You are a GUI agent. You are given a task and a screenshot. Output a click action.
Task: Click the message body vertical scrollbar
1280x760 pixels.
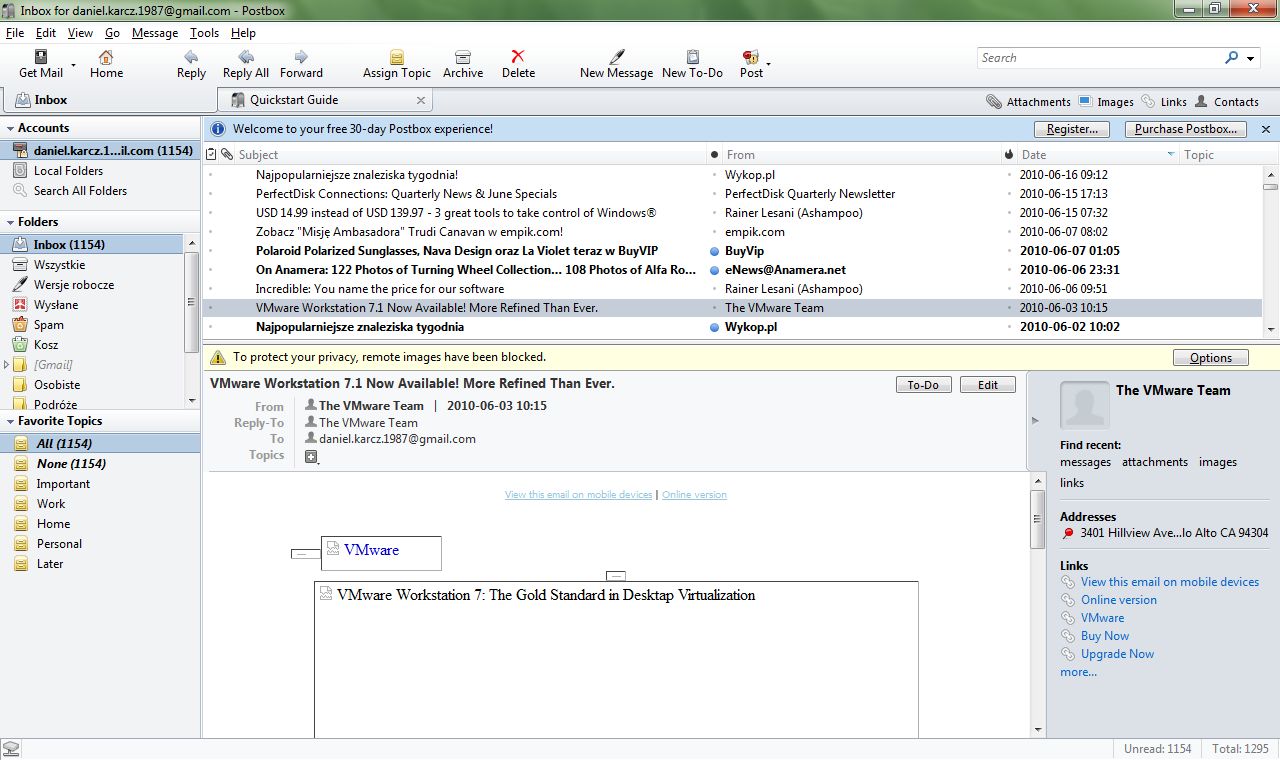[1038, 605]
